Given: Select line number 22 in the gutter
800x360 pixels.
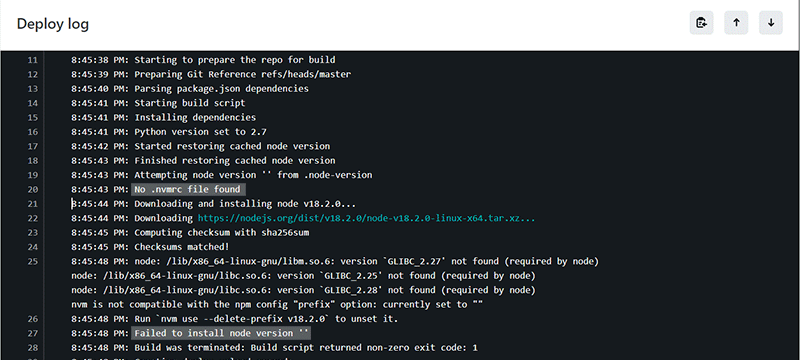Looking at the screenshot, I should click(32, 218).
